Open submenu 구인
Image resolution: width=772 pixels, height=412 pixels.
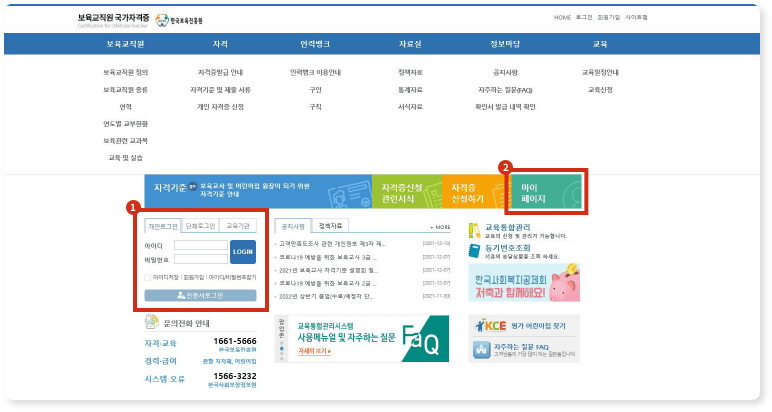pos(315,90)
